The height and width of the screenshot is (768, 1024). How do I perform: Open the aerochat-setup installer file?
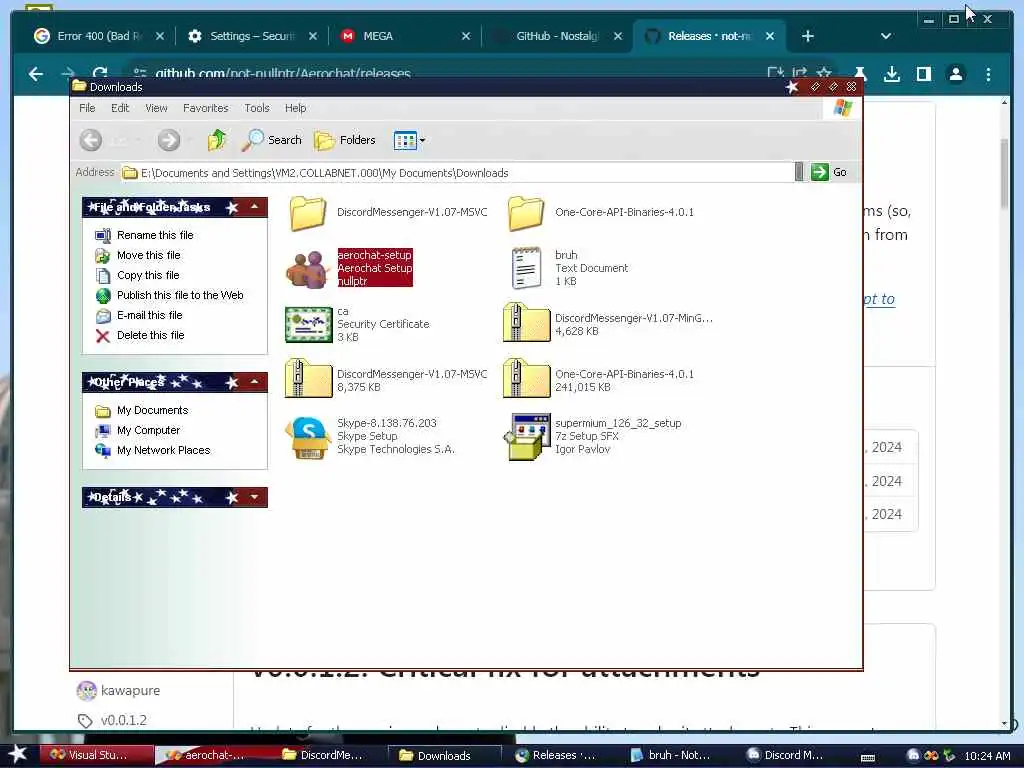308,268
